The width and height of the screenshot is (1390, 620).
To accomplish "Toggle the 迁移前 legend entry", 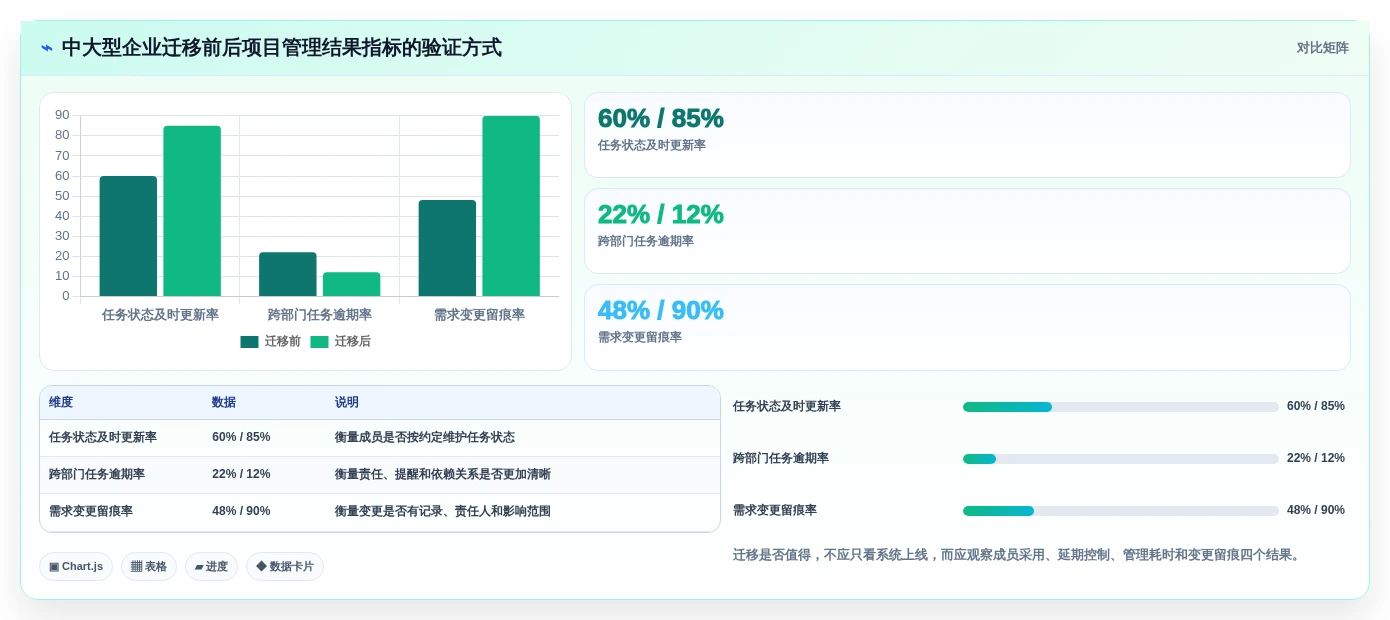I will 271,342.
